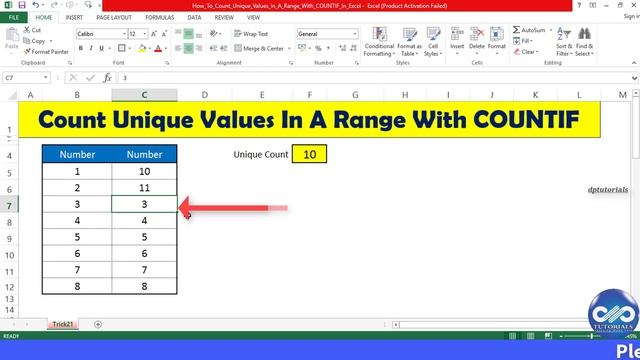
Task: Open the Calibri font name dropdown
Action: point(124,34)
